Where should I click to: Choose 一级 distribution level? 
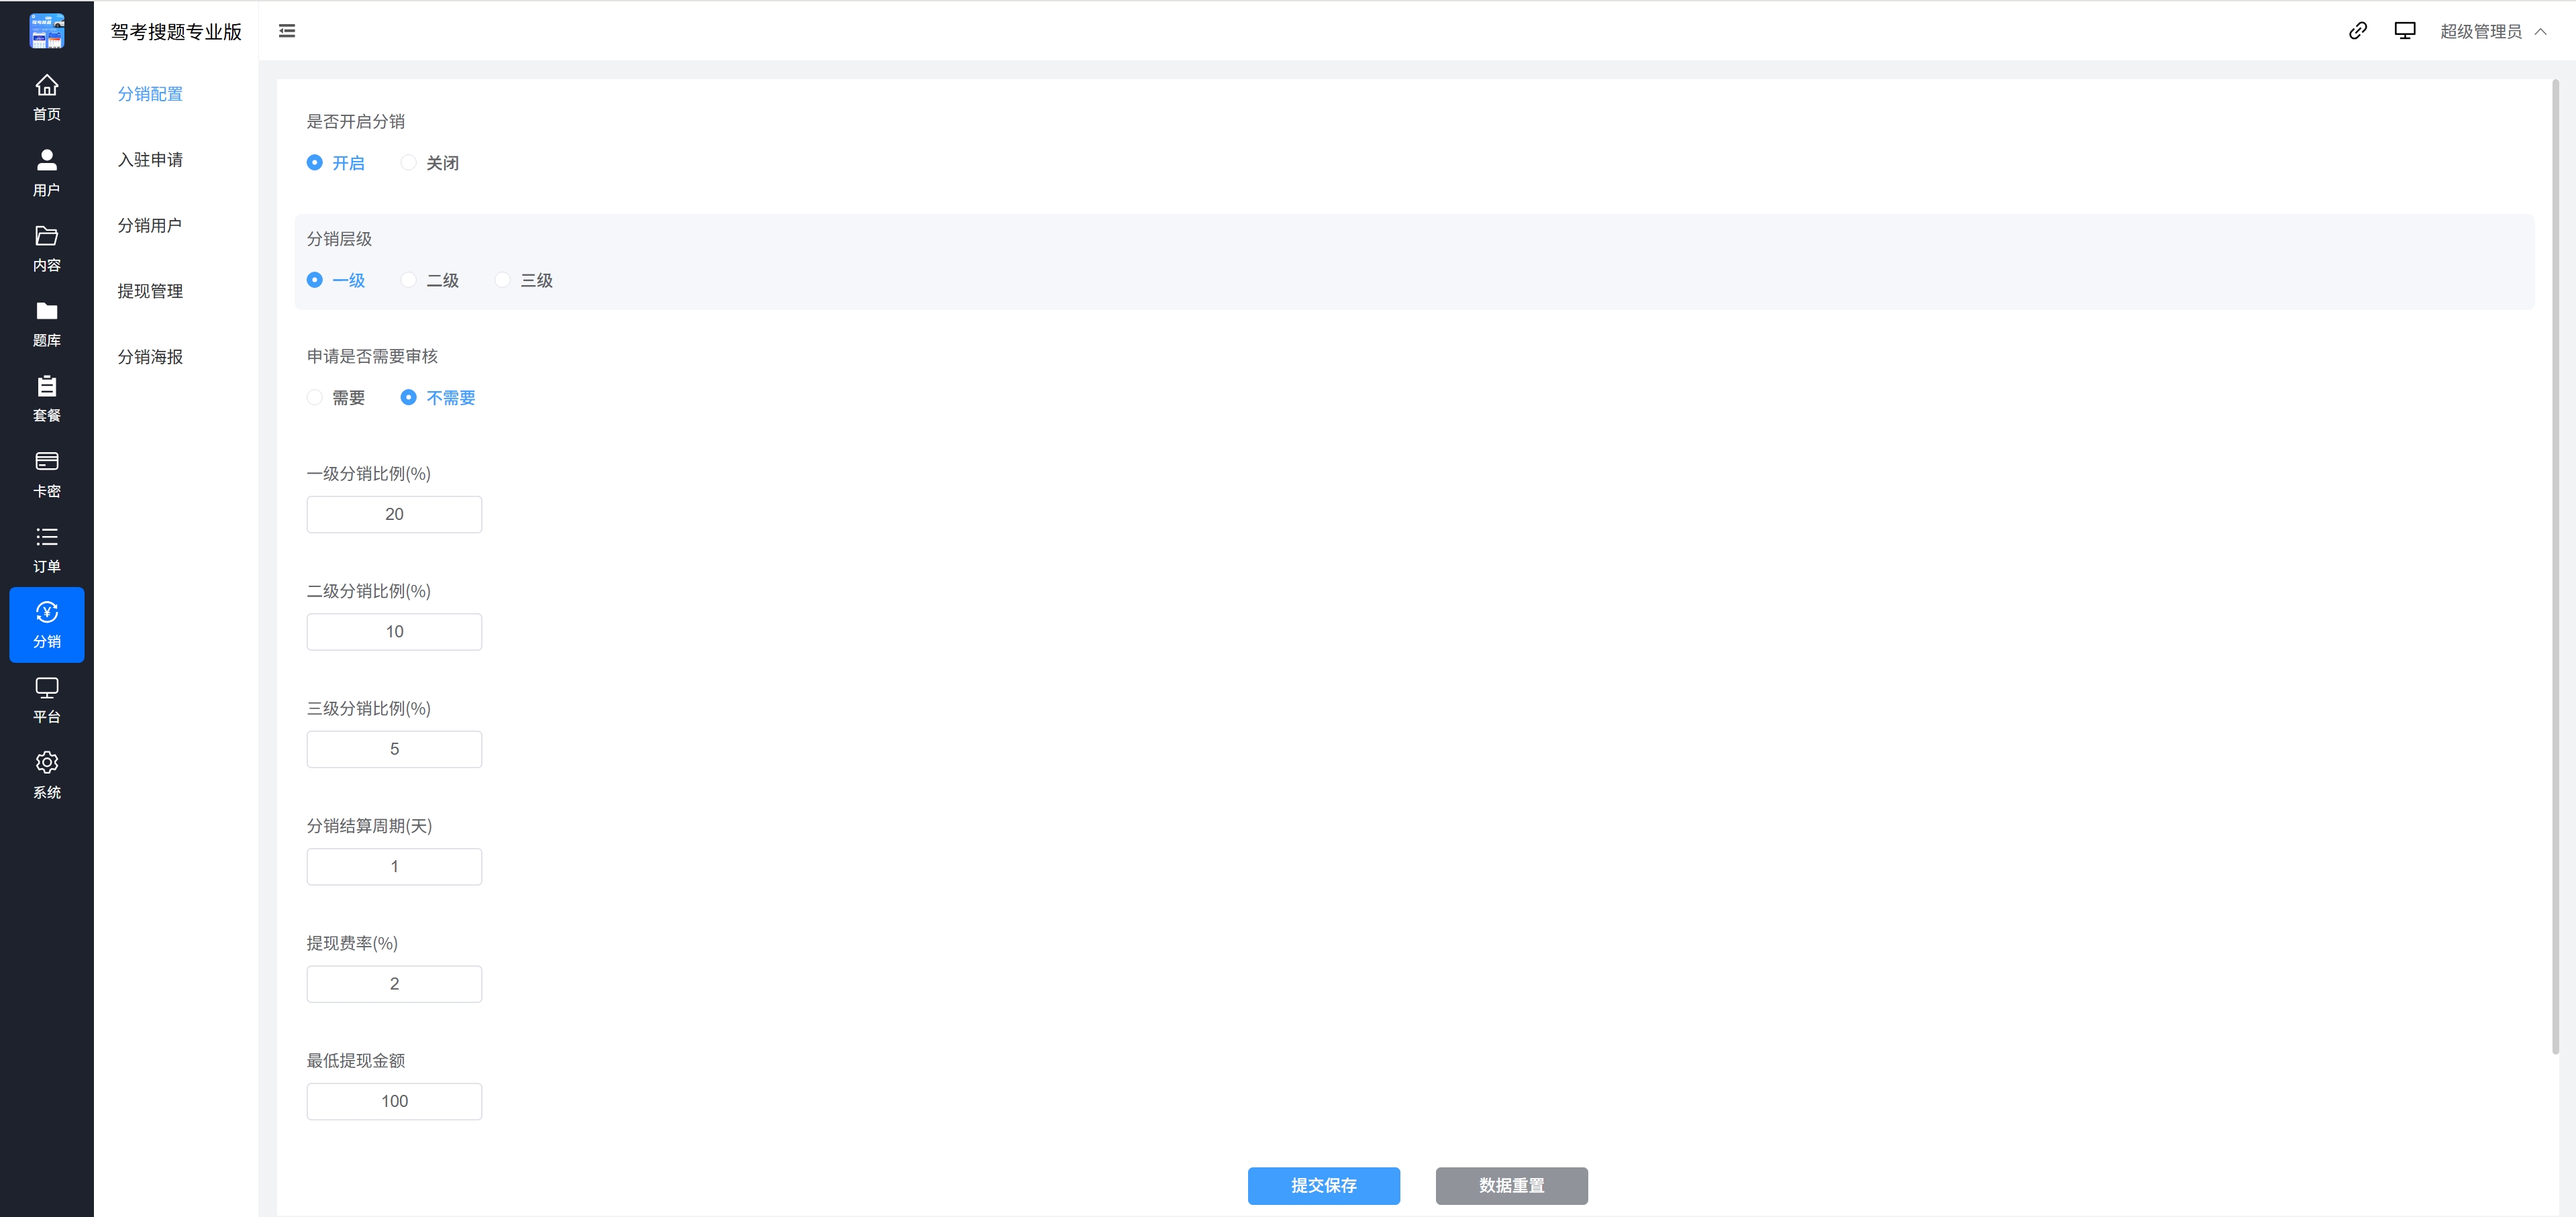pyautogui.click(x=336, y=281)
